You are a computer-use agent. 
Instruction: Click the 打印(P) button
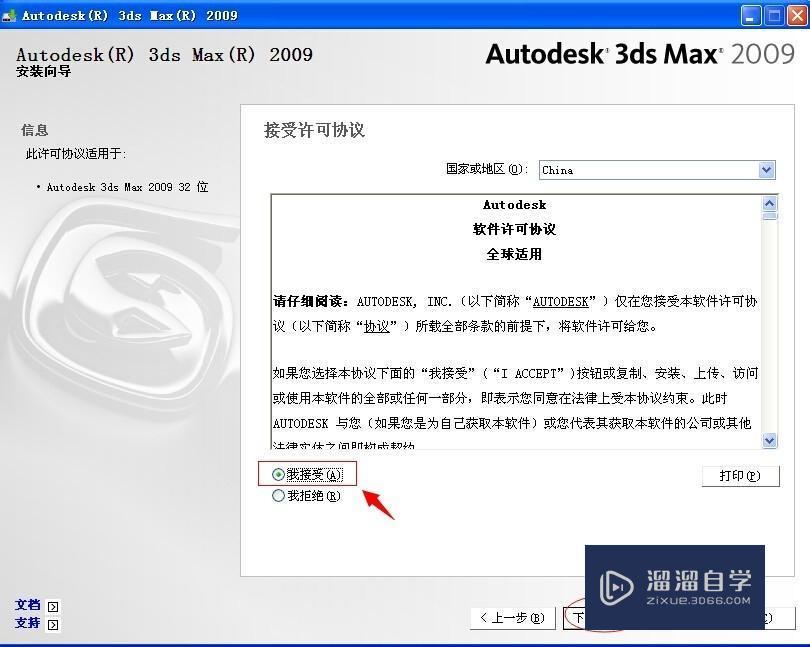pyautogui.click(x=740, y=476)
